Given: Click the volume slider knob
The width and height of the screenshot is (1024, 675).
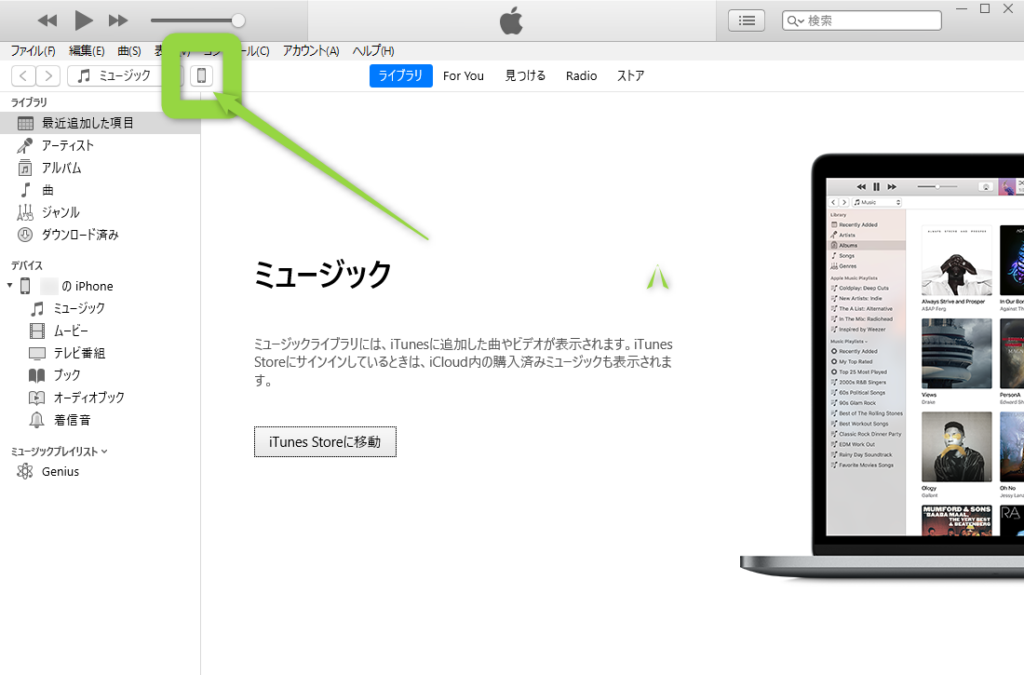Looking at the screenshot, I should pos(238,21).
